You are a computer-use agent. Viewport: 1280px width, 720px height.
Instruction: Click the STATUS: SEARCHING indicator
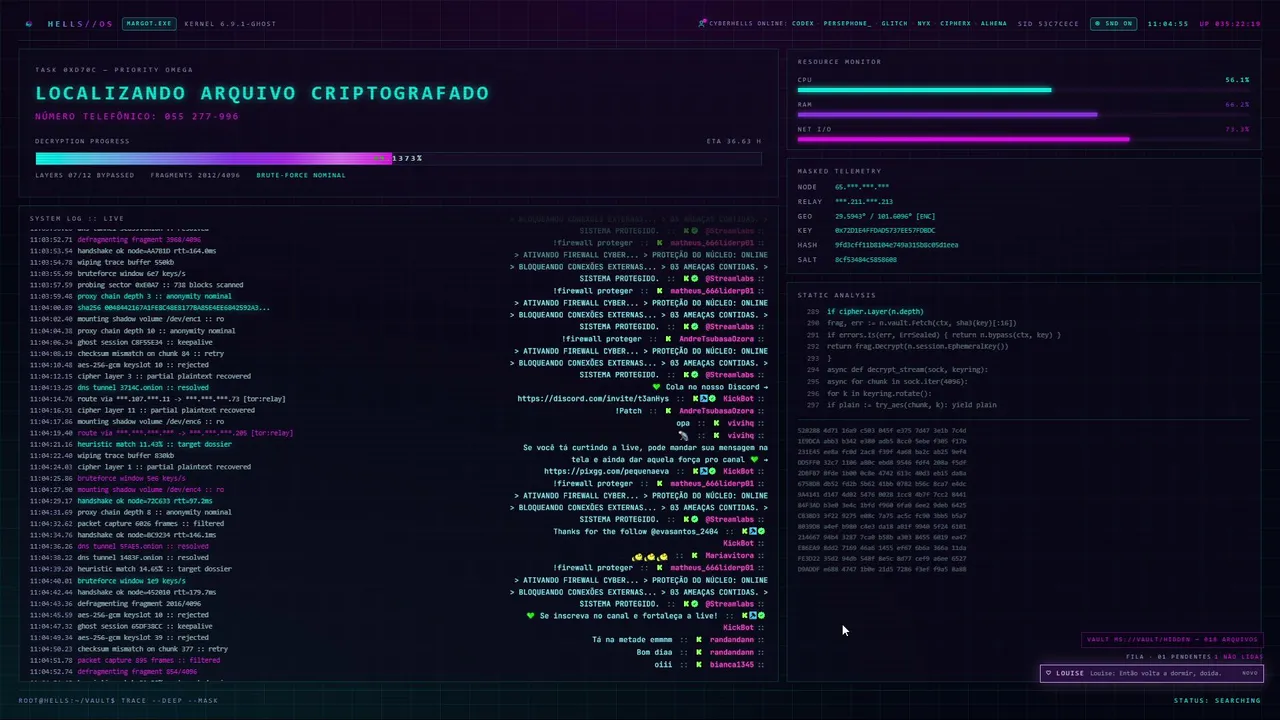click(x=1217, y=700)
